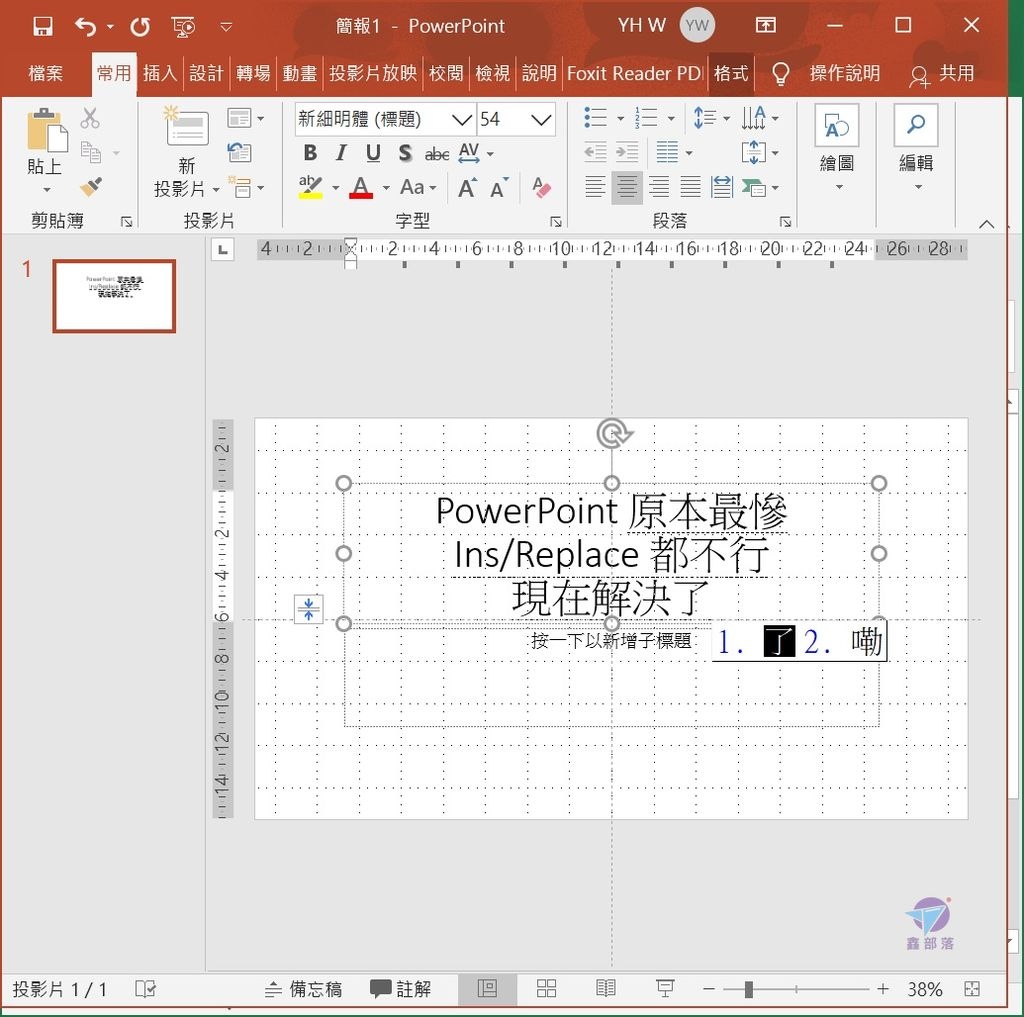This screenshot has height=1017, width=1024.
Task: Convert to SmartArt icon
Action: 760,187
